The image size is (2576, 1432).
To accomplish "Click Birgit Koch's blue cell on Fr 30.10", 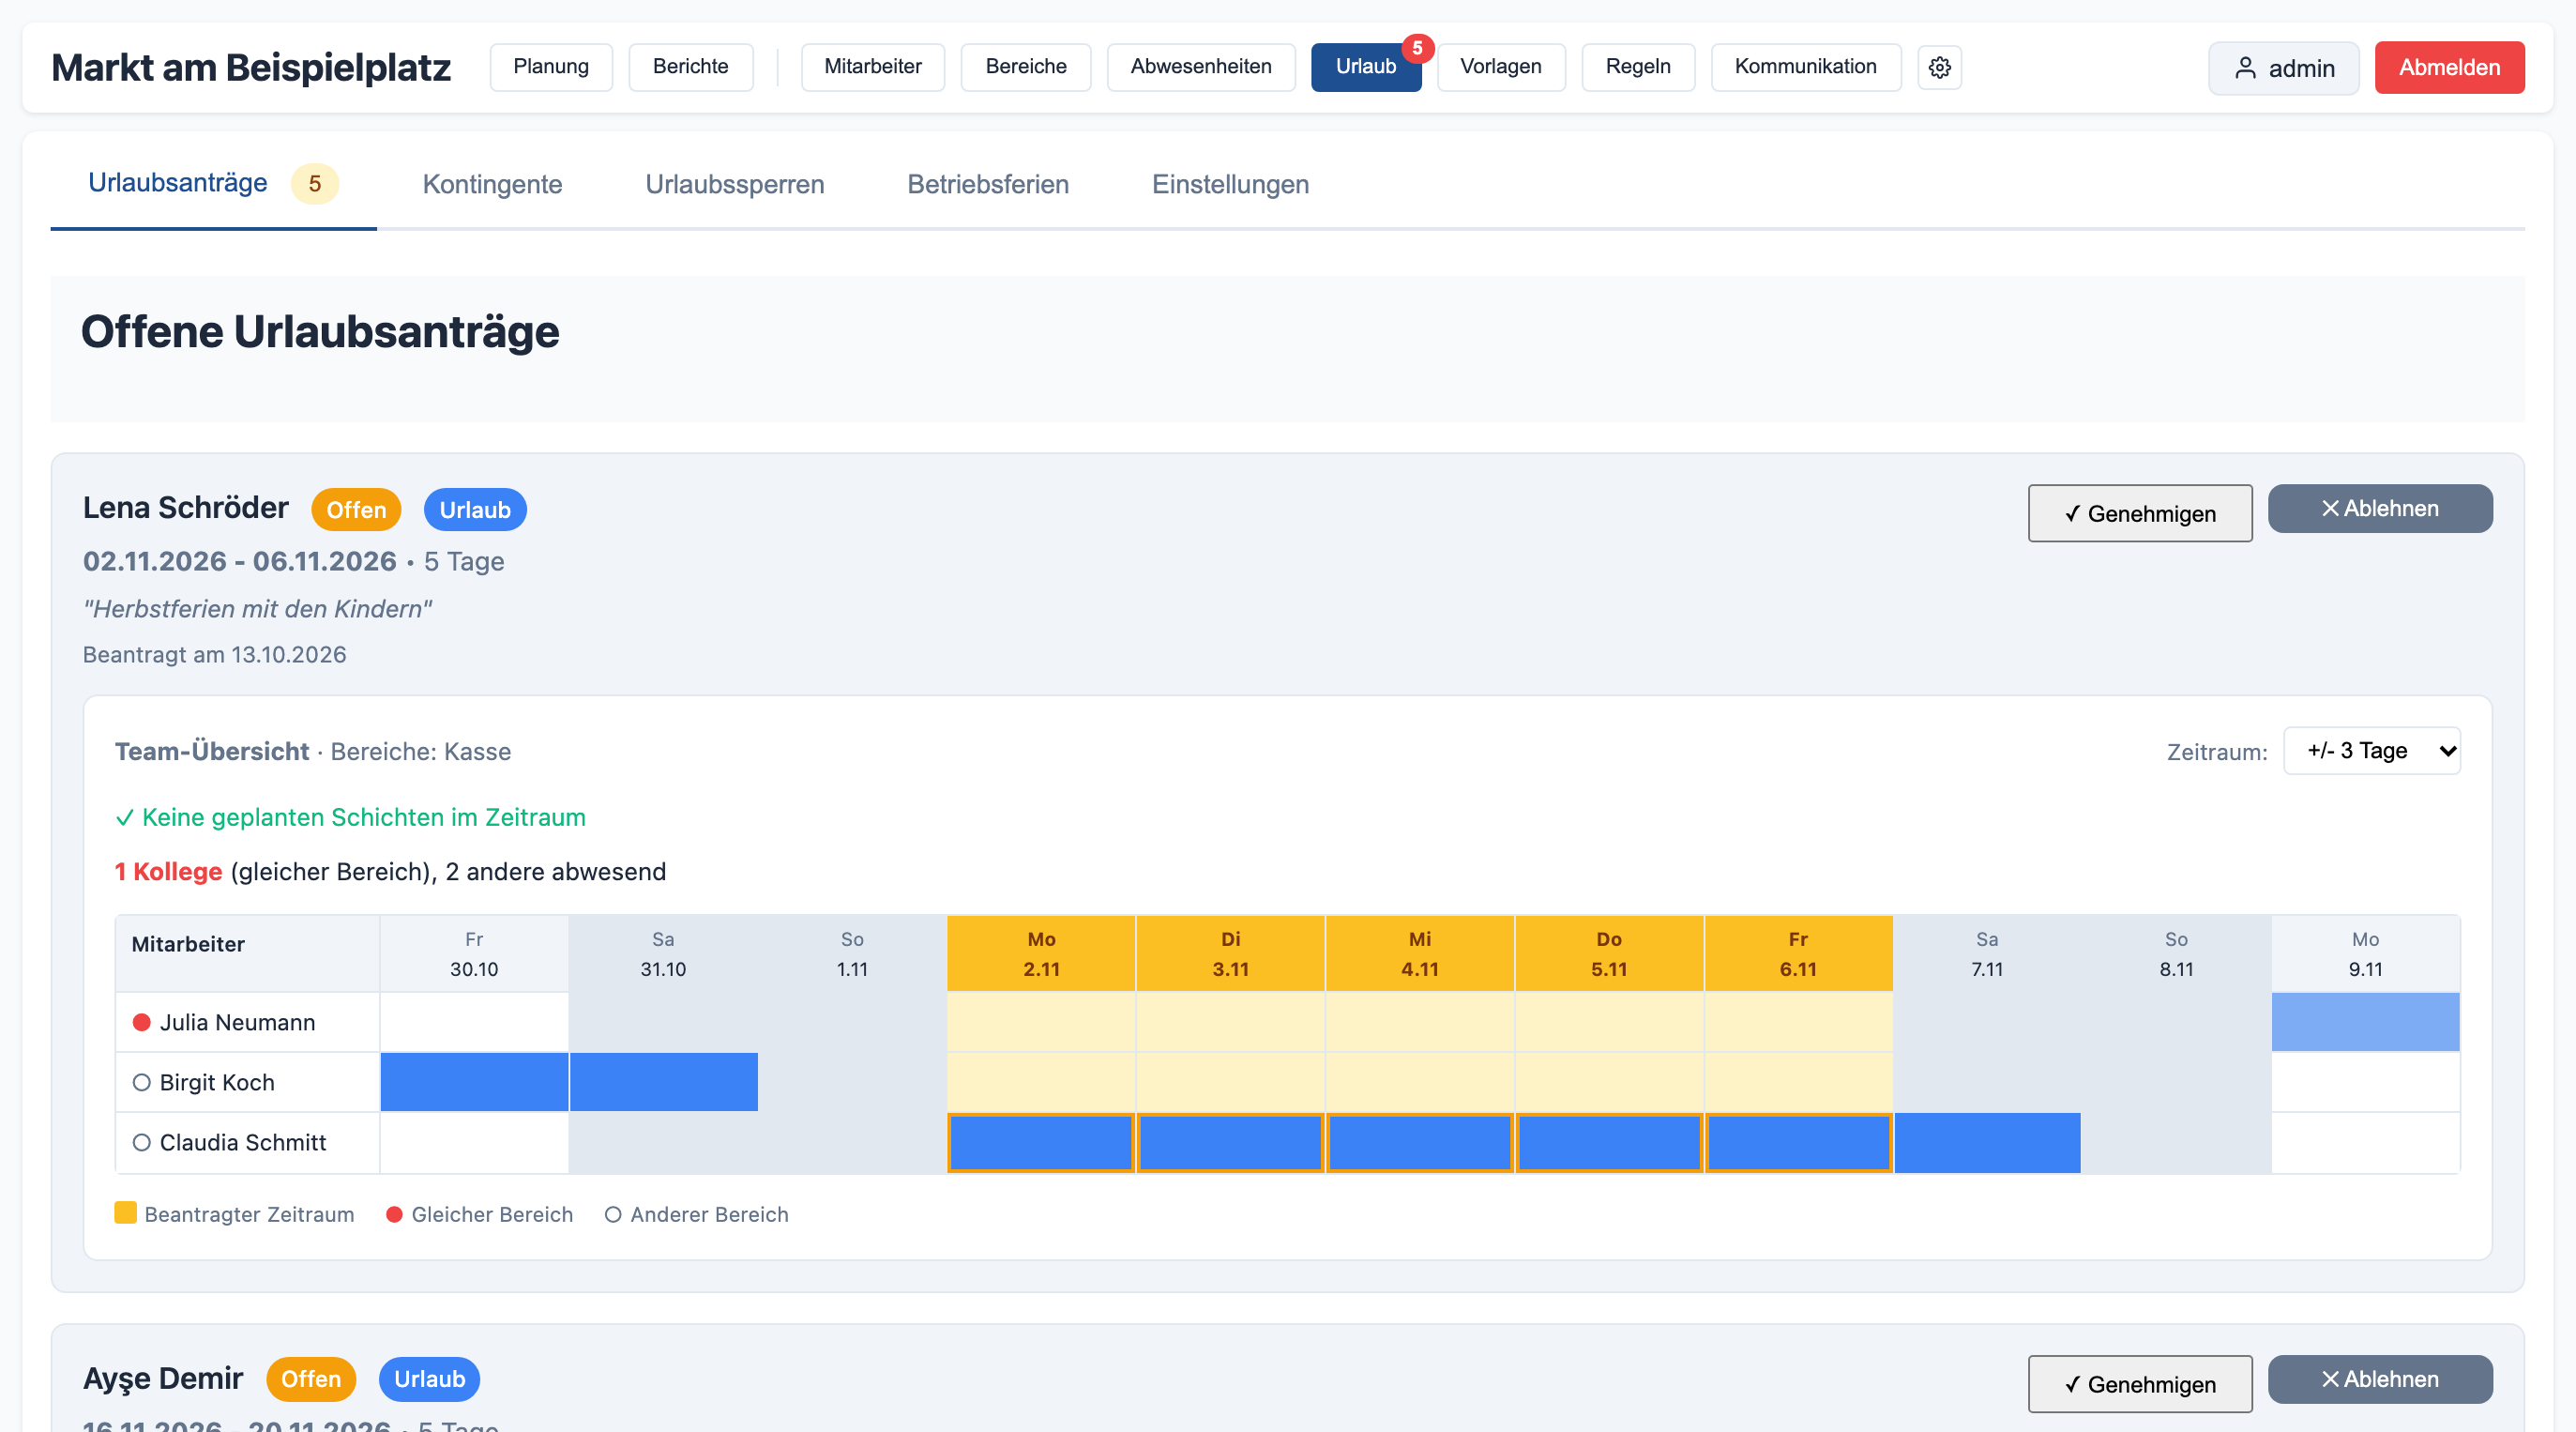I will tap(474, 1082).
